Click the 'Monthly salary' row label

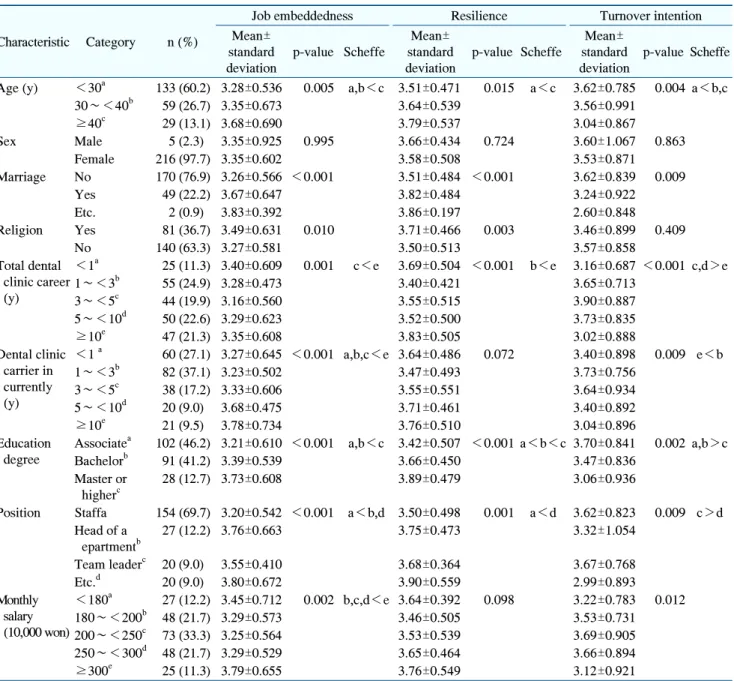(19, 608)
